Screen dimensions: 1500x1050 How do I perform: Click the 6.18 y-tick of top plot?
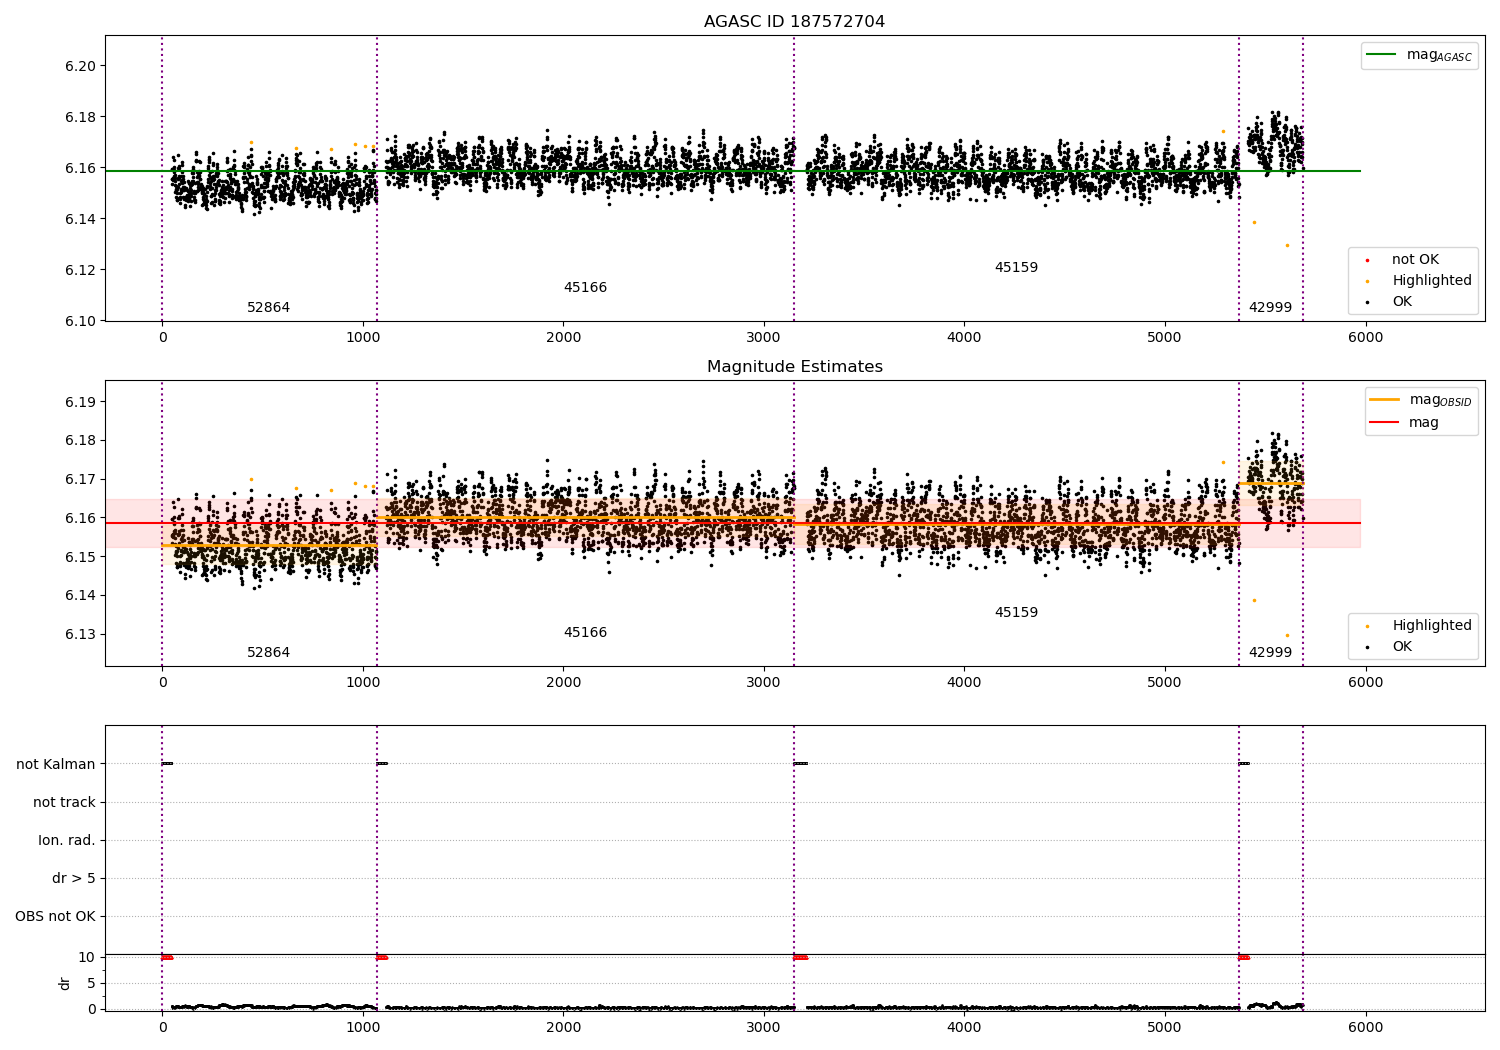coord(80,118)
